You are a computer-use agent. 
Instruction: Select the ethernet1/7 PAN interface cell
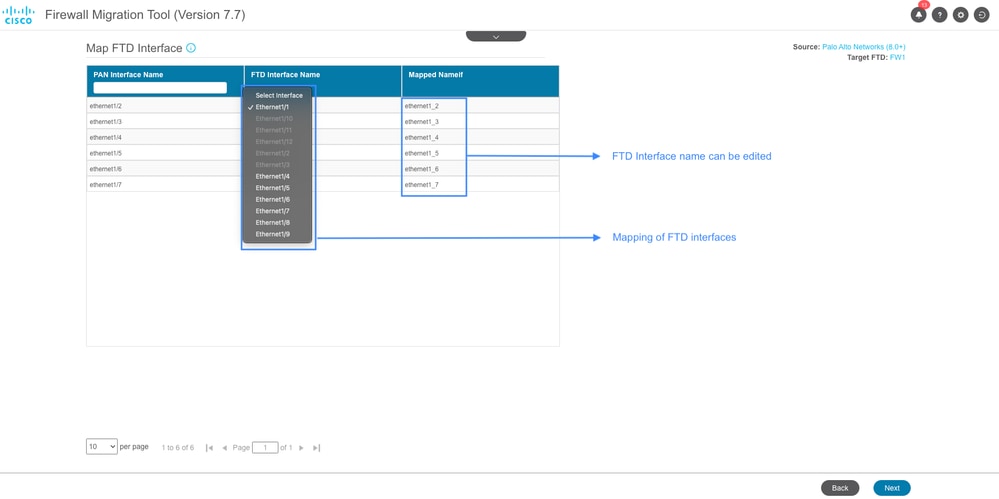tap(165, 184)
